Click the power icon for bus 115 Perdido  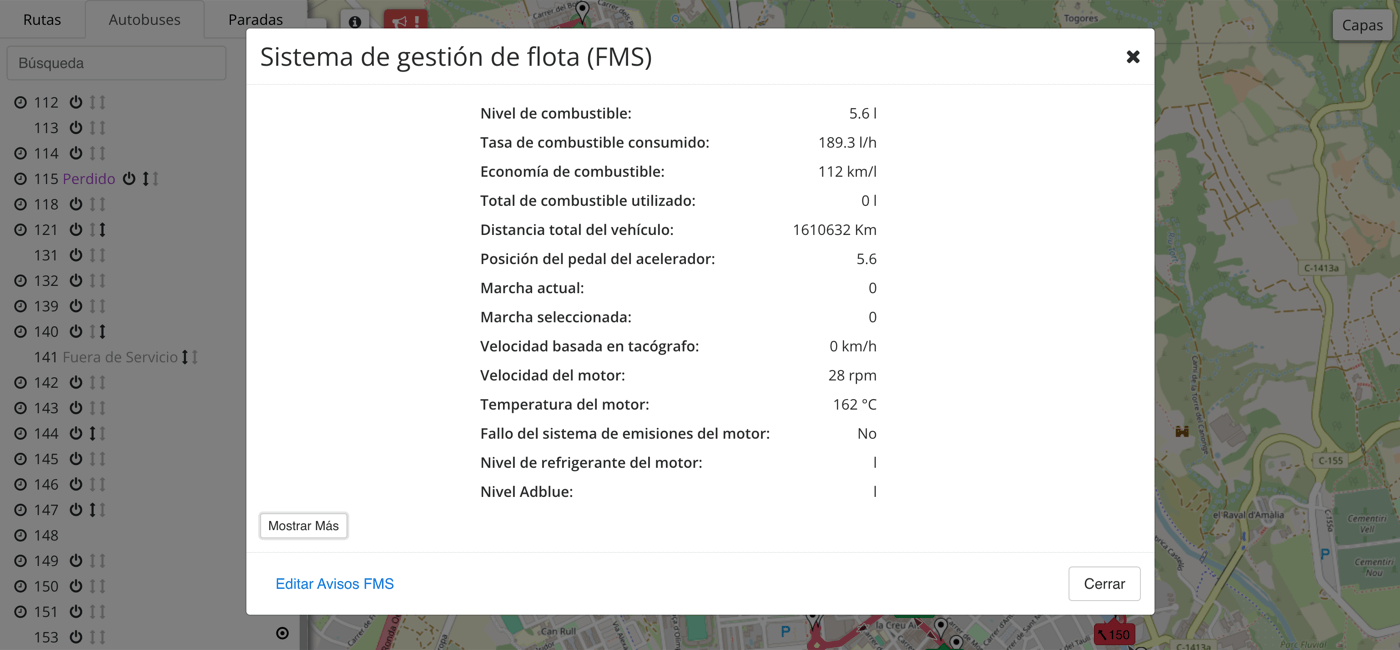click(130, 179)
